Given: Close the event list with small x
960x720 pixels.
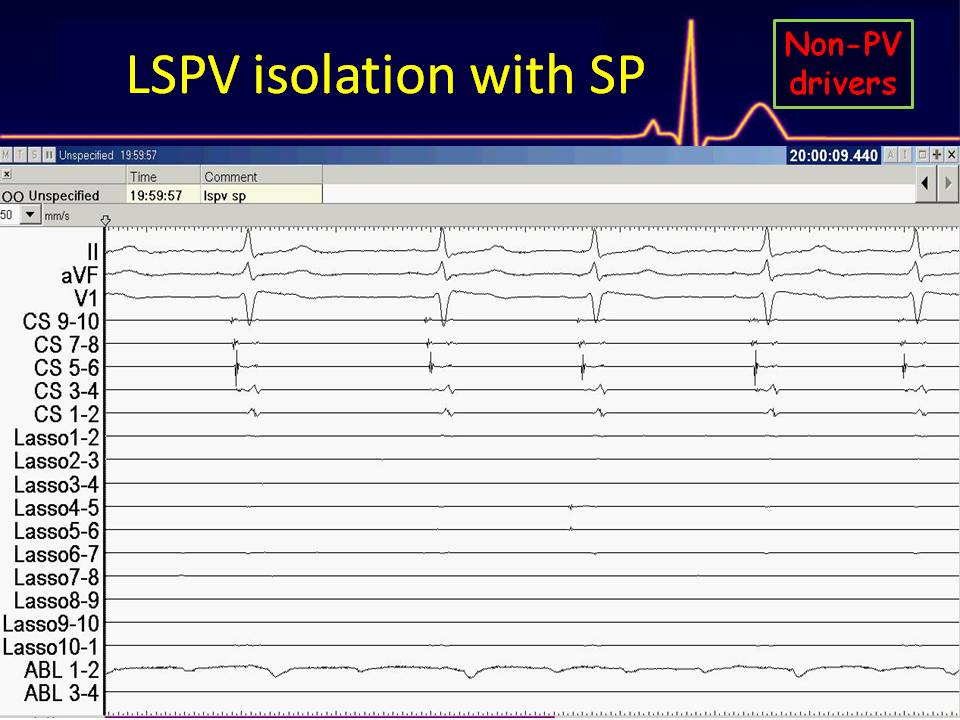Looking at the screenshot, I should click(6, 174).
